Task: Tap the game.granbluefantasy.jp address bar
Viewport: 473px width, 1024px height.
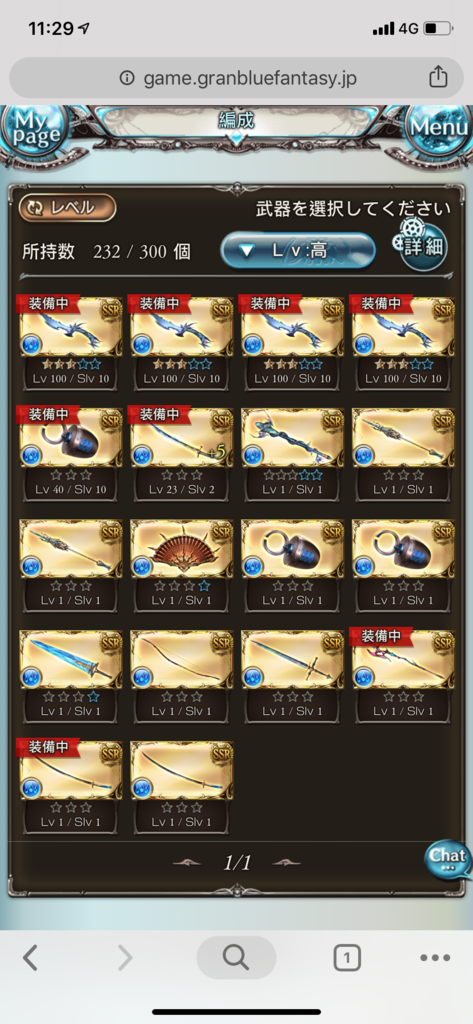Action: click(x=236, y=78)
